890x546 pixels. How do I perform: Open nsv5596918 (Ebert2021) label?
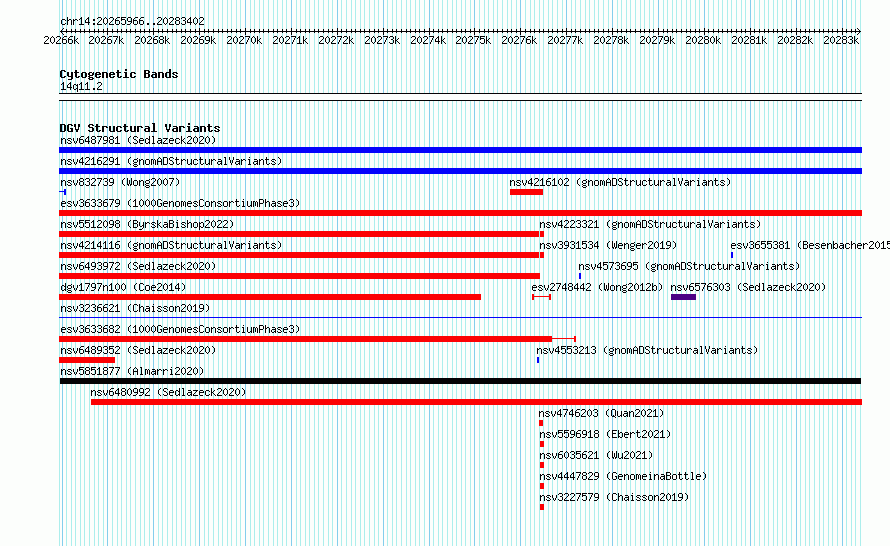pyautogui.click(x=605, y=434)
